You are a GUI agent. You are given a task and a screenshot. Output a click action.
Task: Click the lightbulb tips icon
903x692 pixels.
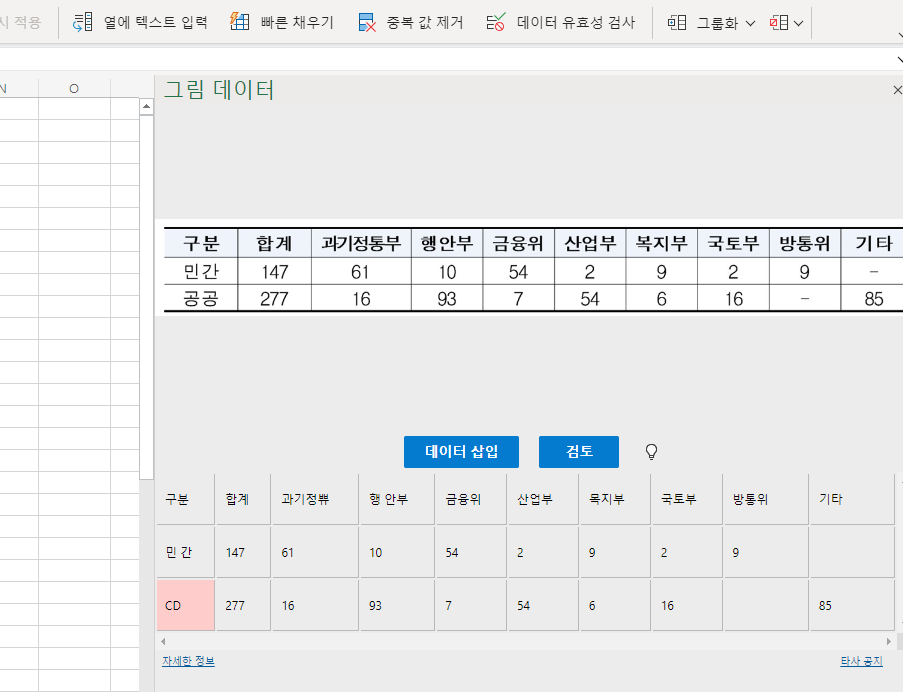651,452
